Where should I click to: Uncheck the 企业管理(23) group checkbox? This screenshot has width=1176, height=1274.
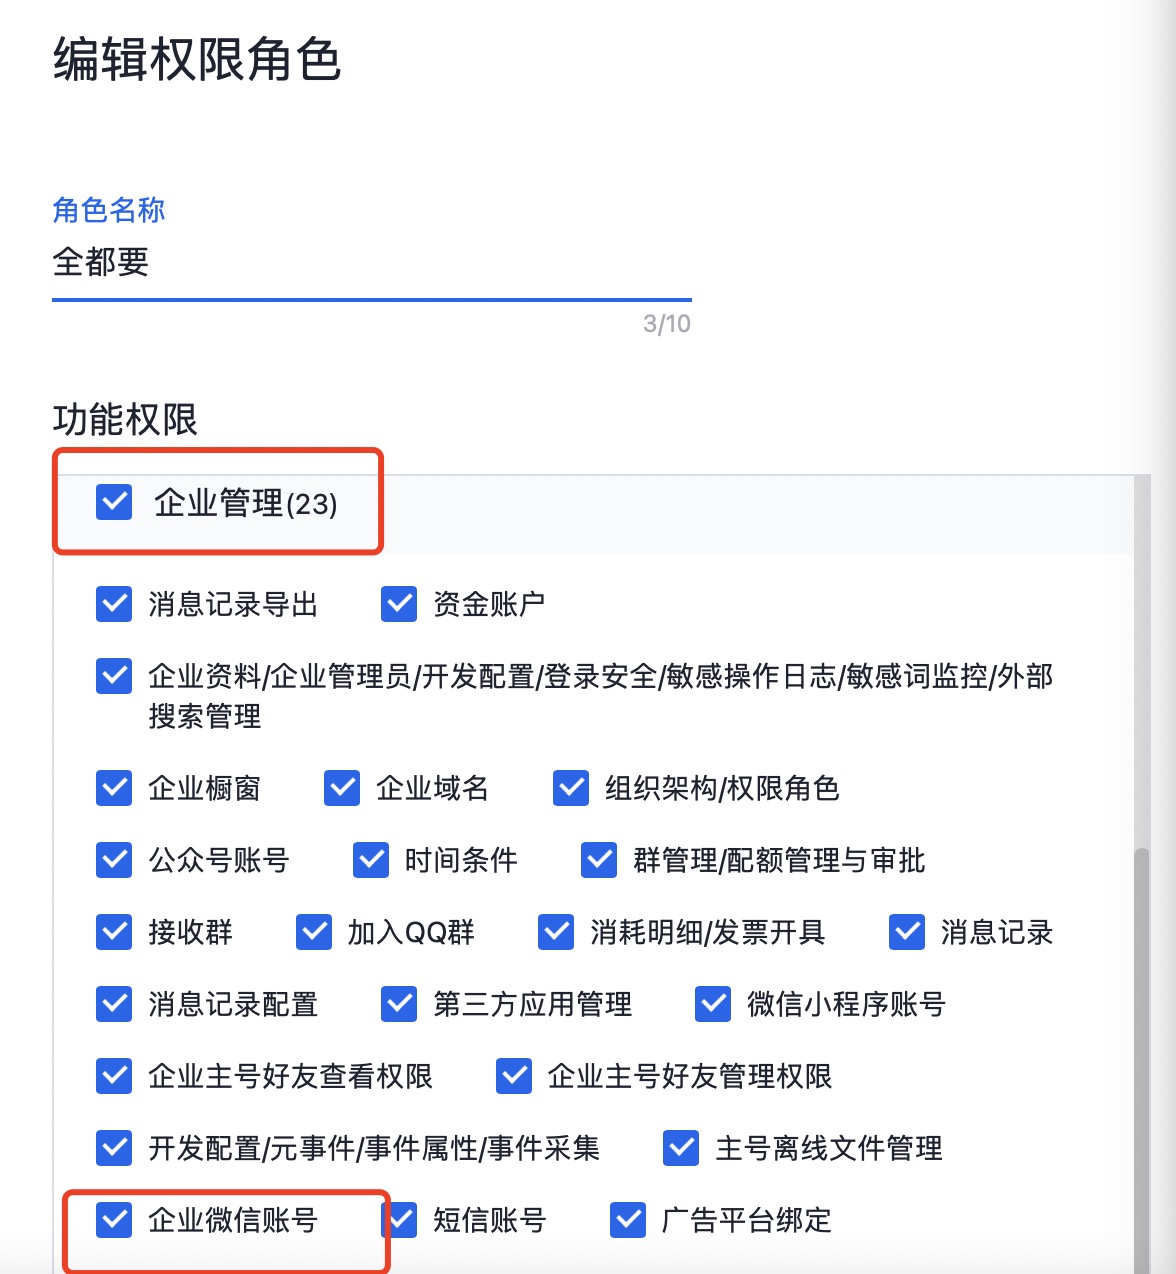click(x=114, y=502)
